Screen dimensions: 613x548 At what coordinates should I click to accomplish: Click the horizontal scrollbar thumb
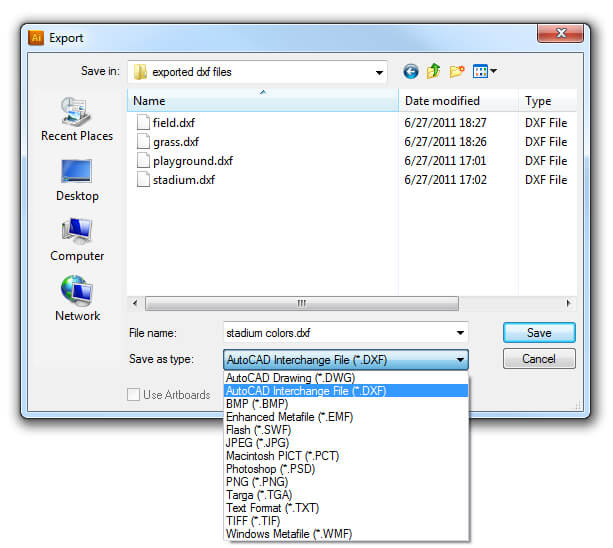pos(301,303)
